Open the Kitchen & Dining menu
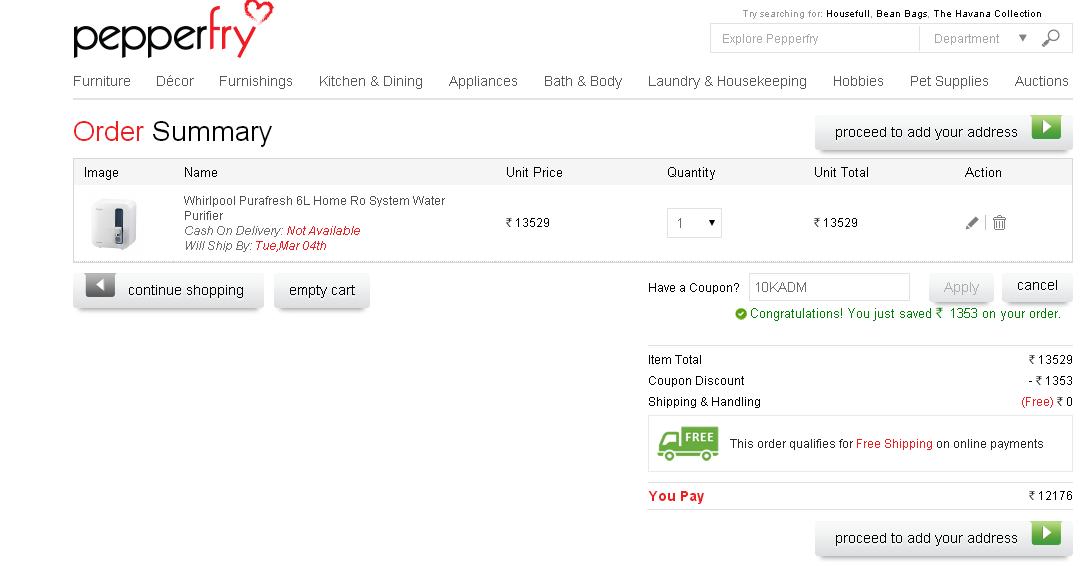This screenshot has width=1090, height=567. tap(371, 81)
